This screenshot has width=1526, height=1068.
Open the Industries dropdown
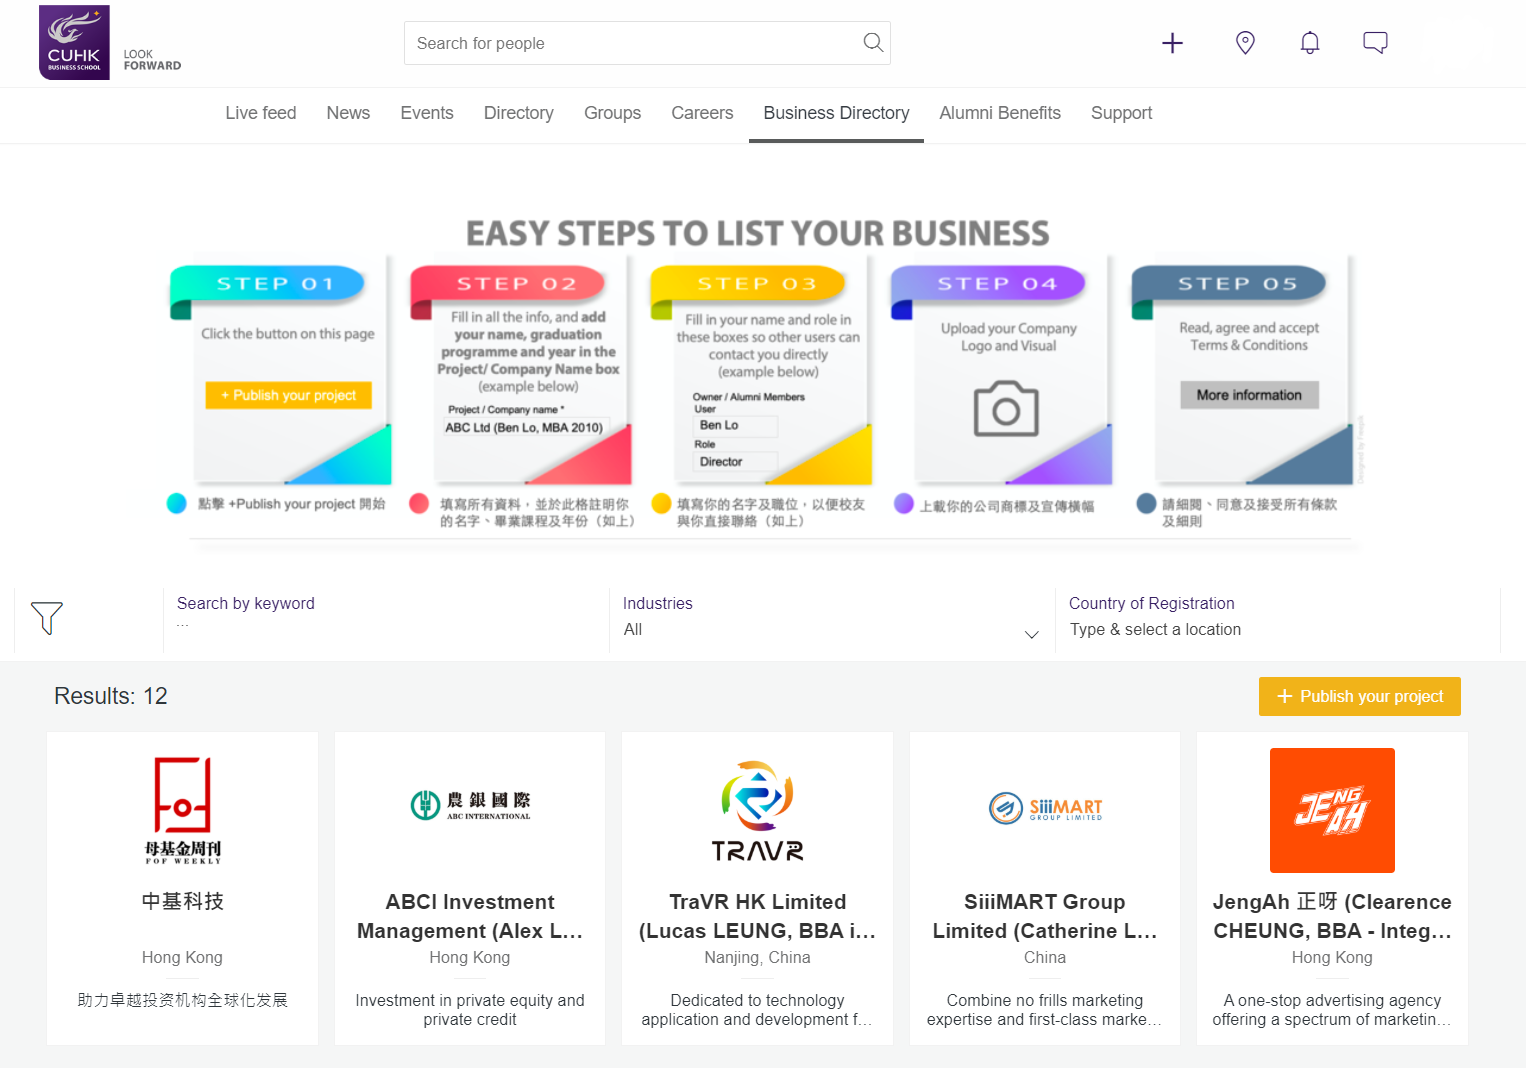coord(832,621)
